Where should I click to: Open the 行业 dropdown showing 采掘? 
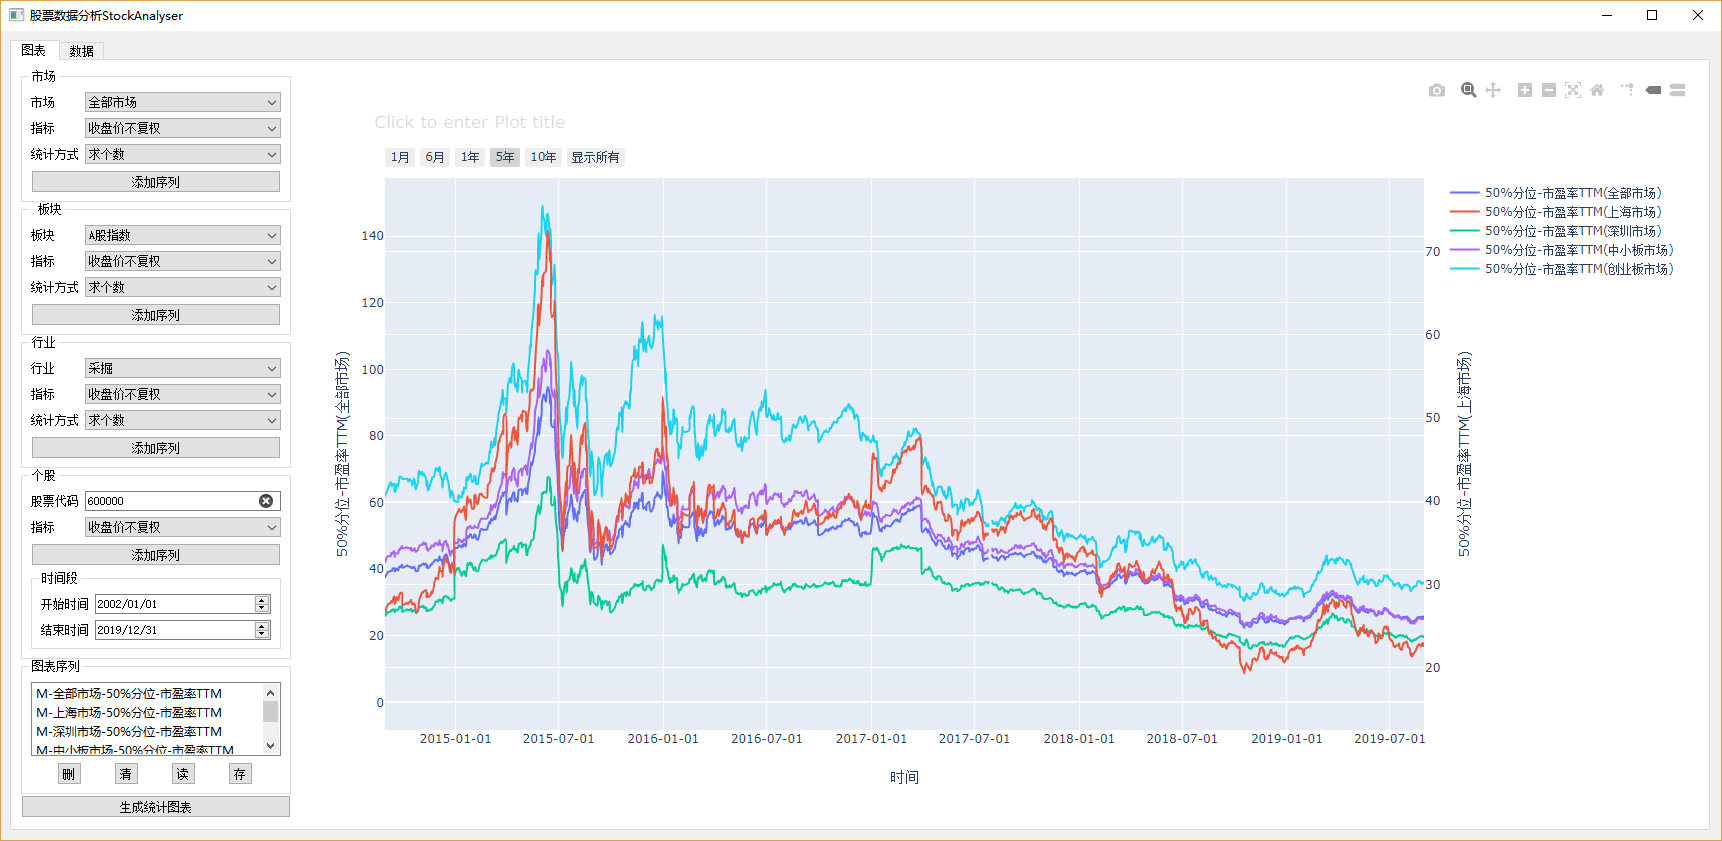tap(182, 368)
